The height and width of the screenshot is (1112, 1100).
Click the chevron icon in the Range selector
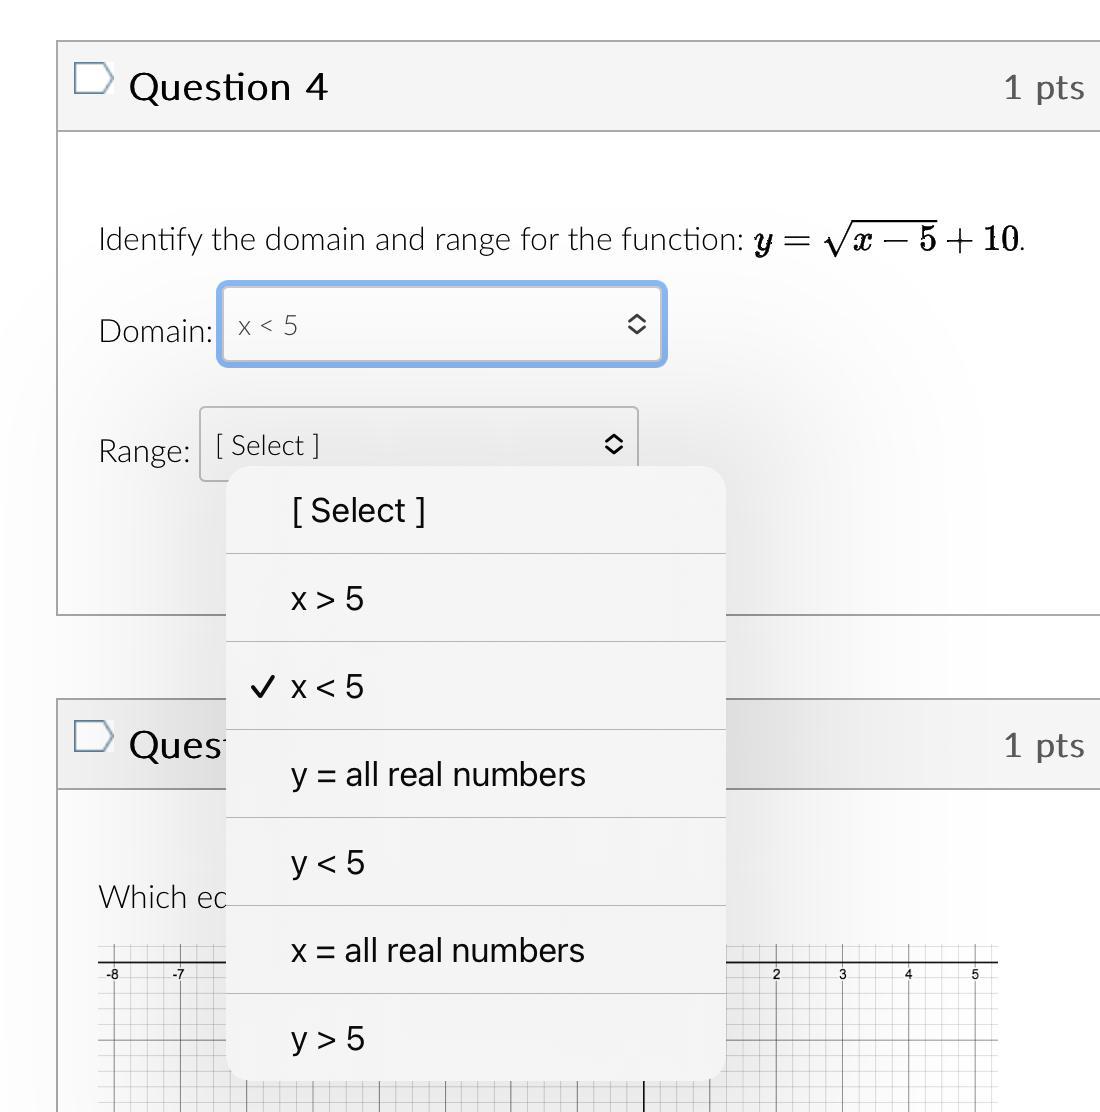[614, 442]
